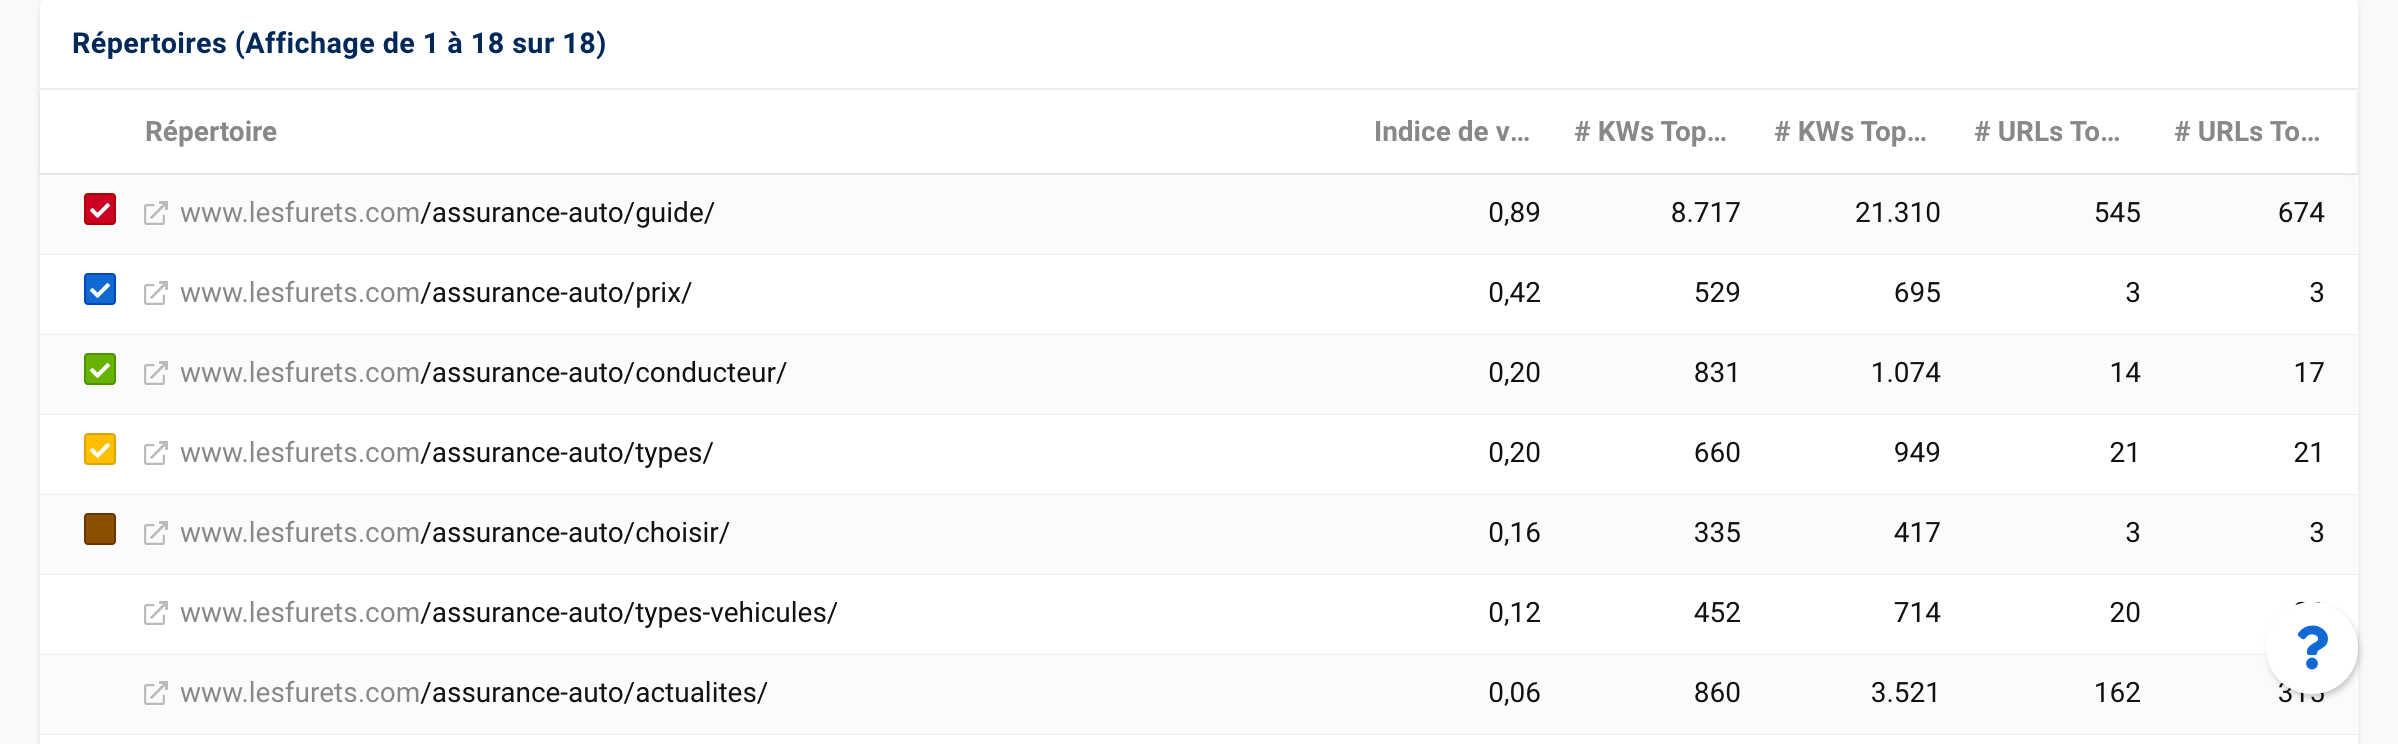Uncheck the red checkbox for guide directory
The width and height of the screenshot is (2398, 744).
pos(100,210)
